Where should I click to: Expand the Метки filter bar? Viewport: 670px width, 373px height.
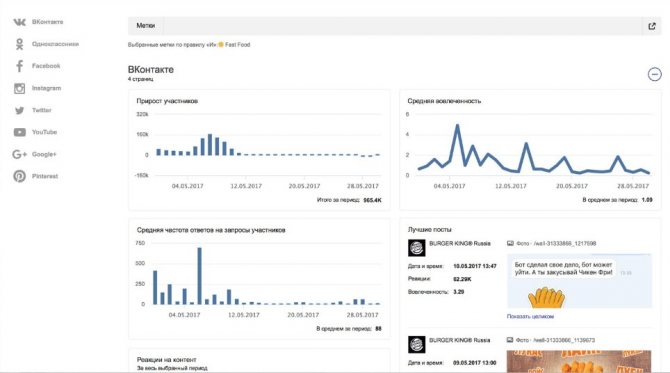tap(385, 26)
